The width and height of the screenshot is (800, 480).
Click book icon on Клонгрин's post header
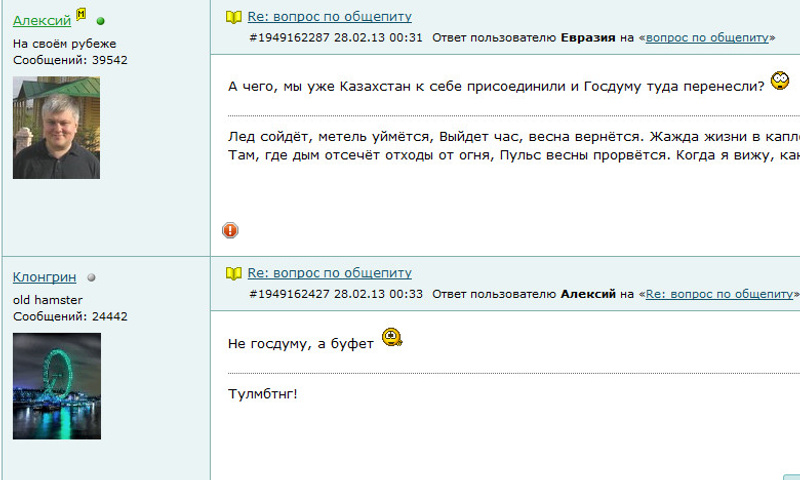pos(234,274)
